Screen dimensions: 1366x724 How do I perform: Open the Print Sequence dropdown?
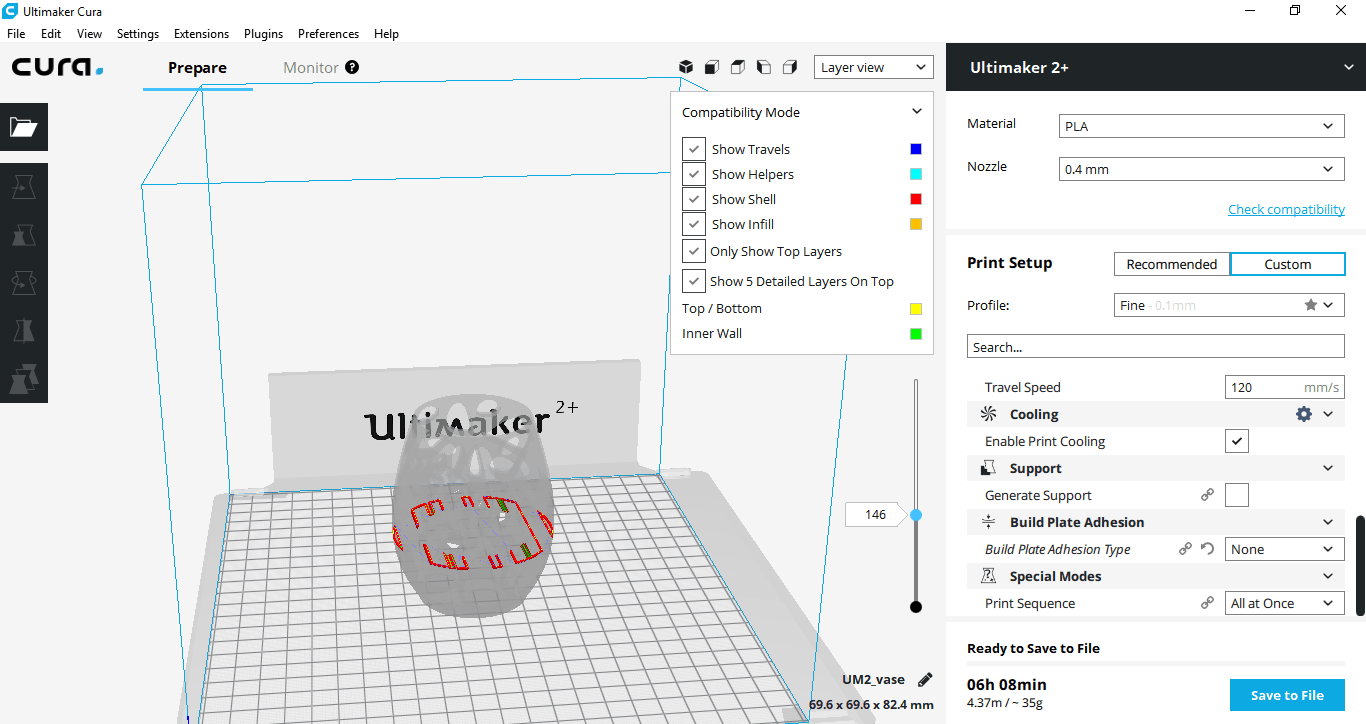(1284, 603)
